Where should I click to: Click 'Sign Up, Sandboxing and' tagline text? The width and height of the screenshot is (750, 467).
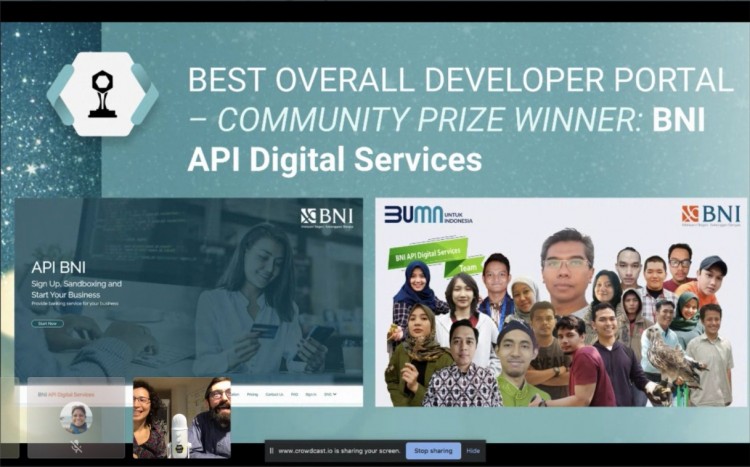[77, 284]
